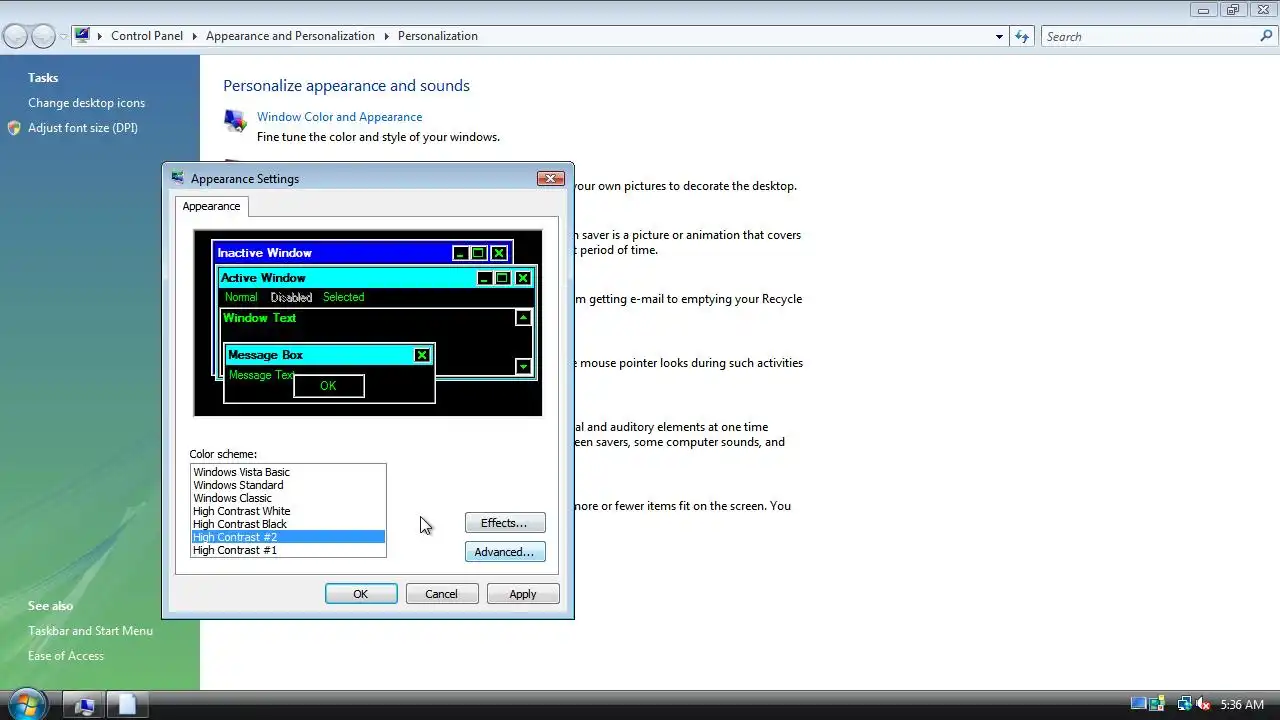
Task: Expand the arrow after Appearance and Personalization
Action: tap(387, 36)
